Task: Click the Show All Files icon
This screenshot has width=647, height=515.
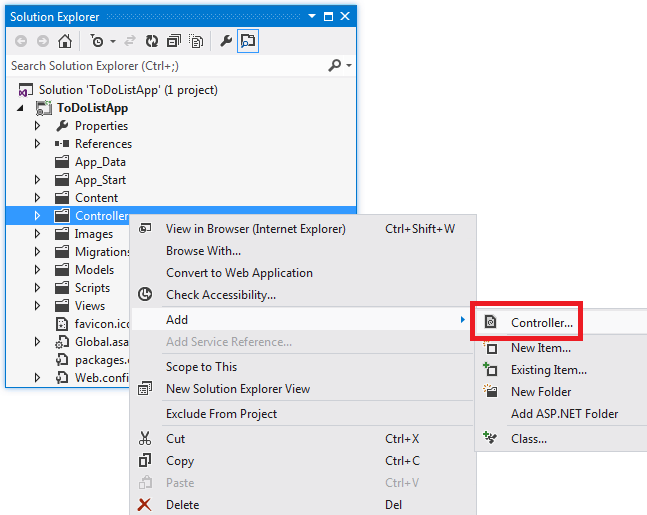Action: pos(196,41)
